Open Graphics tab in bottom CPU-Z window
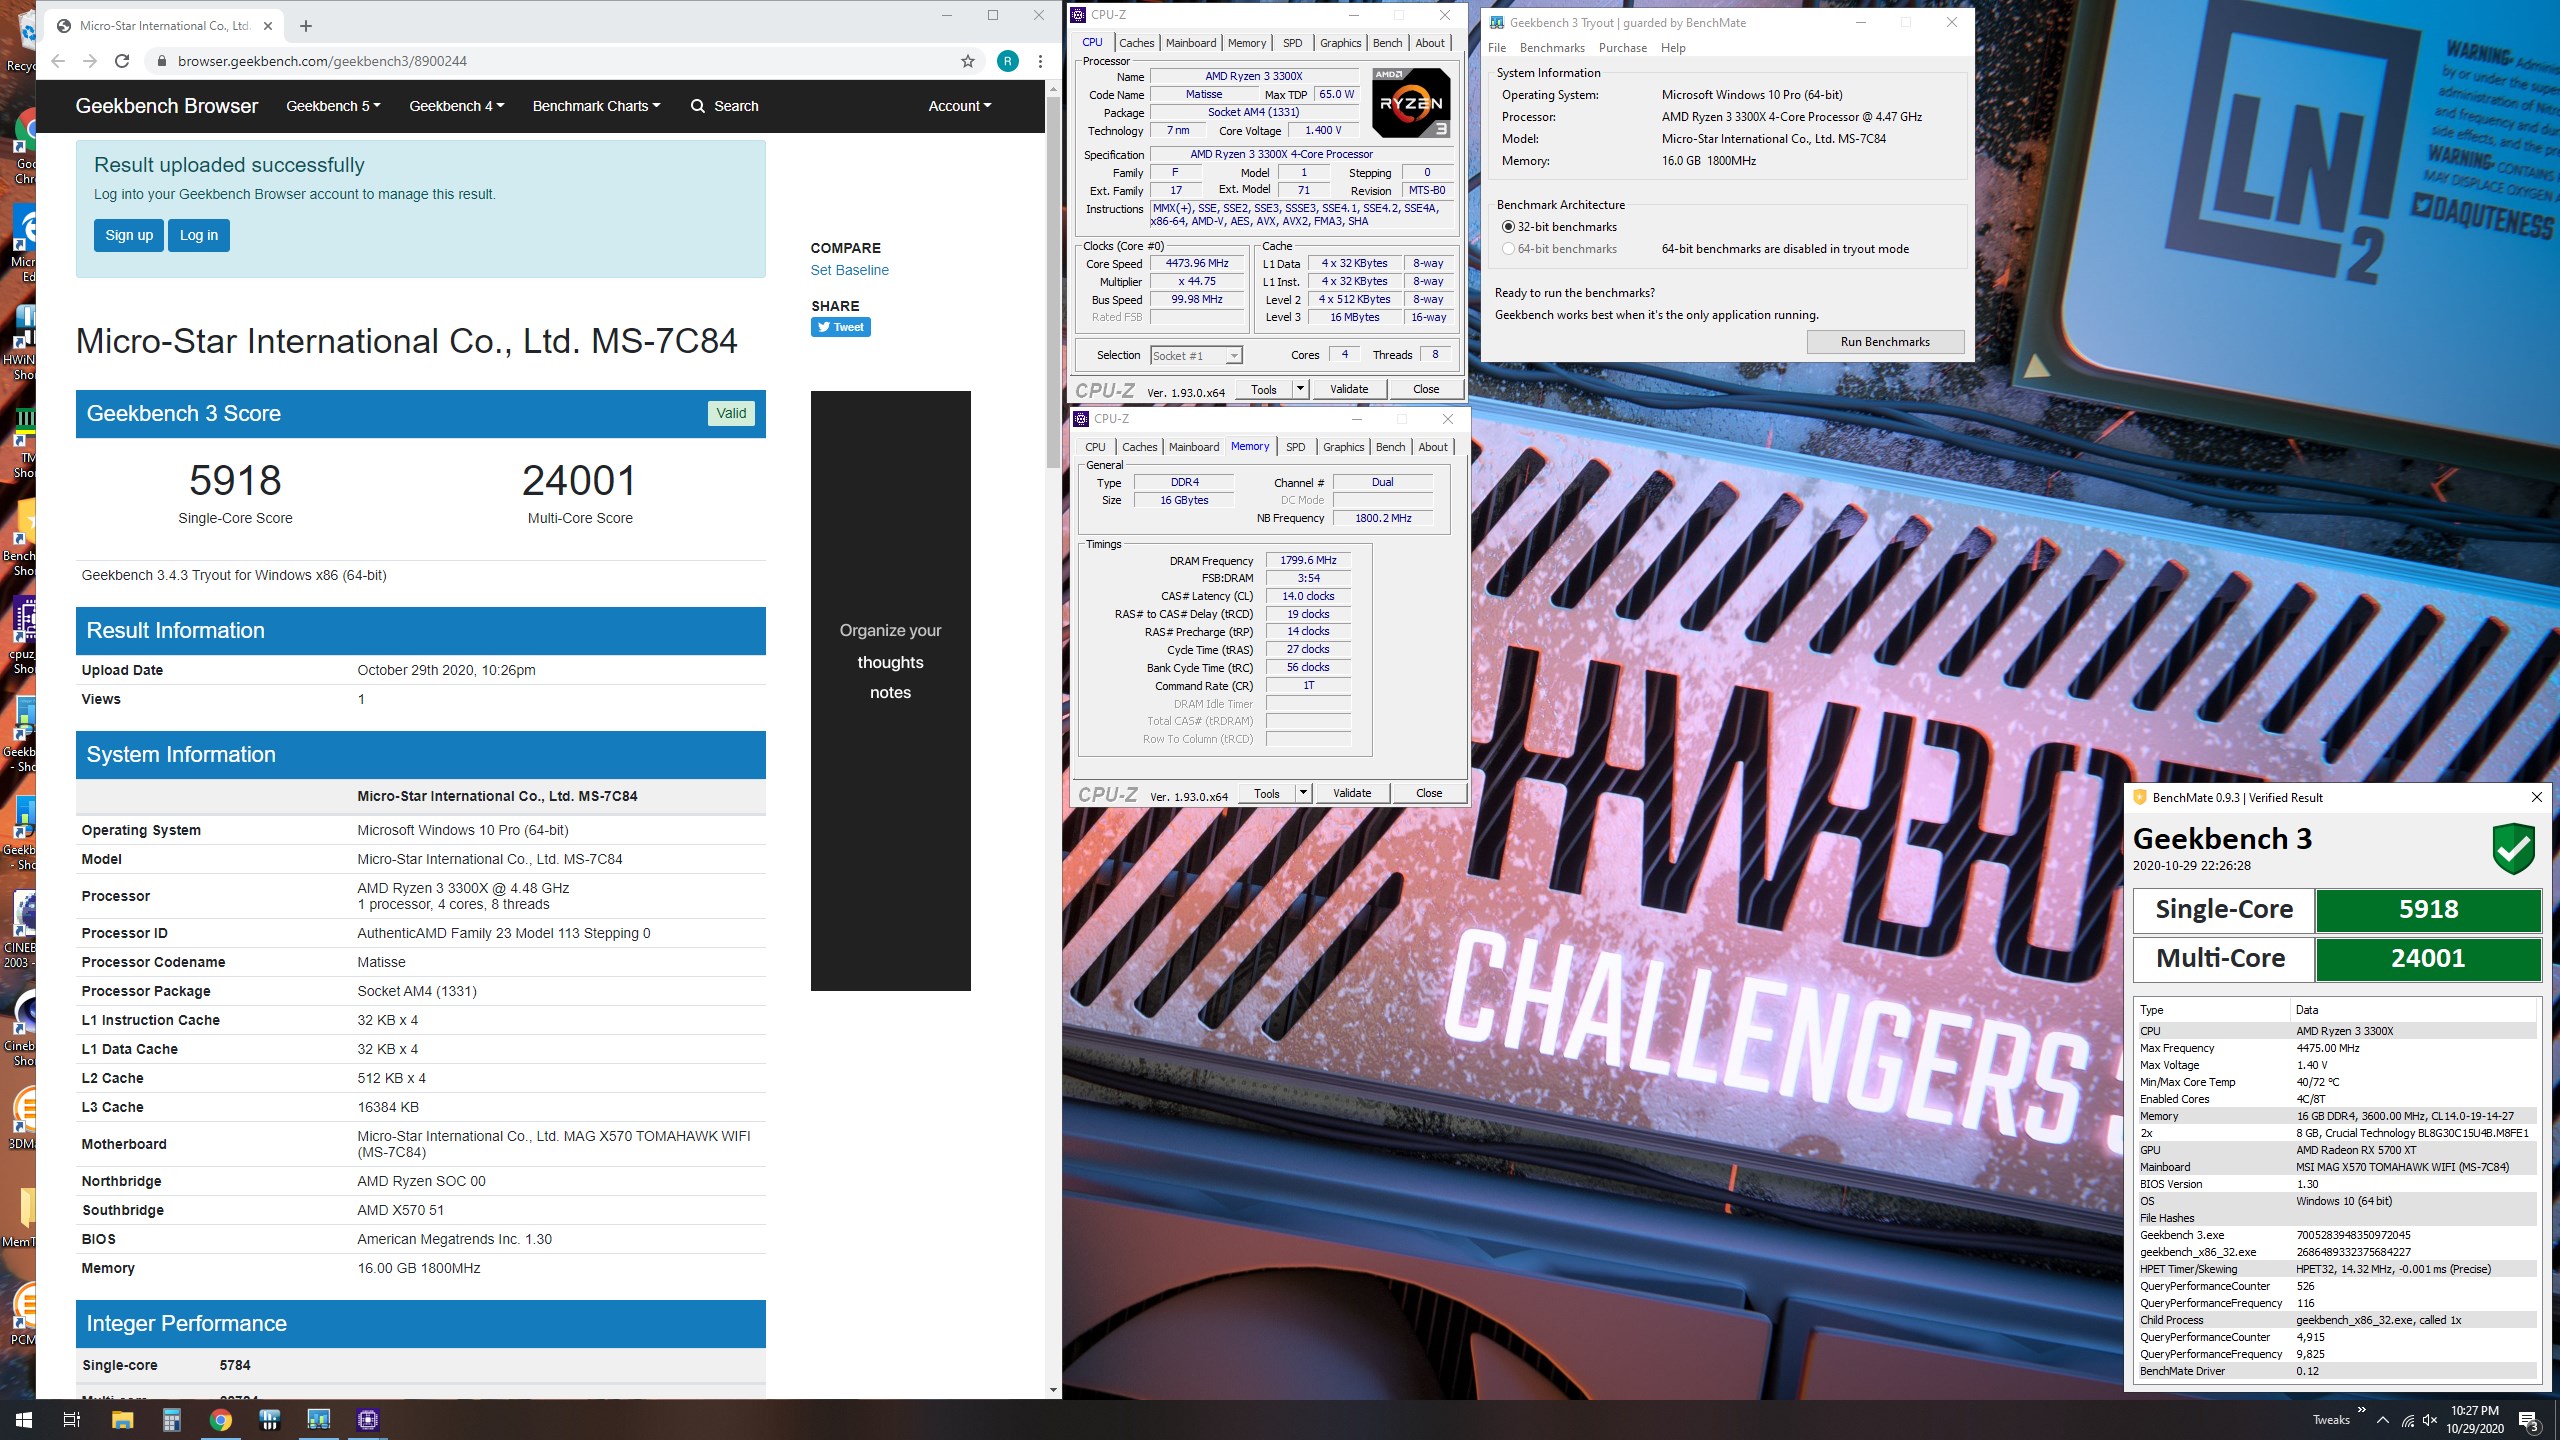2560x1440 pixels. click(x=1343, y=447)
